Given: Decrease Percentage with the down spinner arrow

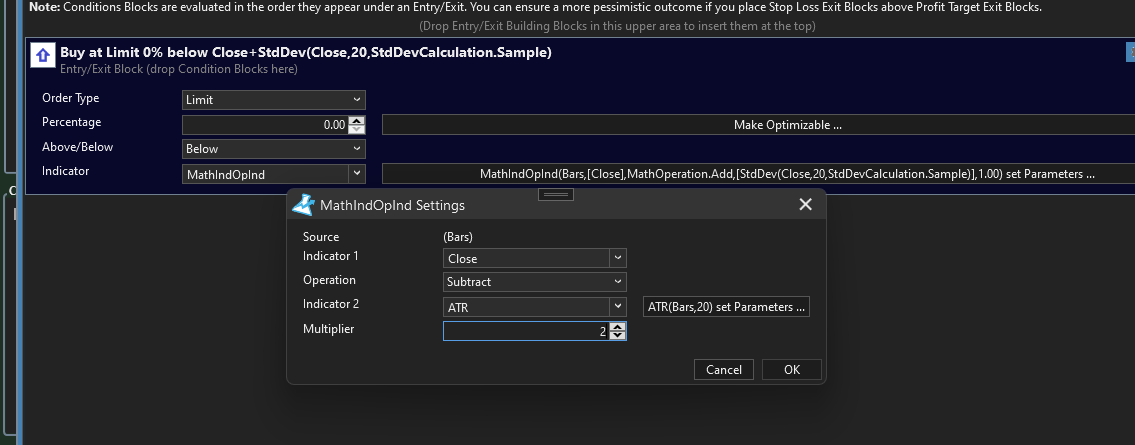Looking at the screenshot, I should tap(357, 130).
